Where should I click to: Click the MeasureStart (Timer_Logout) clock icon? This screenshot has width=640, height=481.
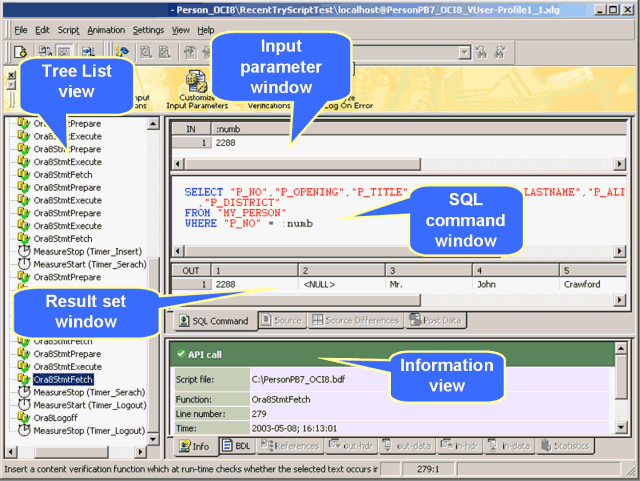(x=24, y=405)
